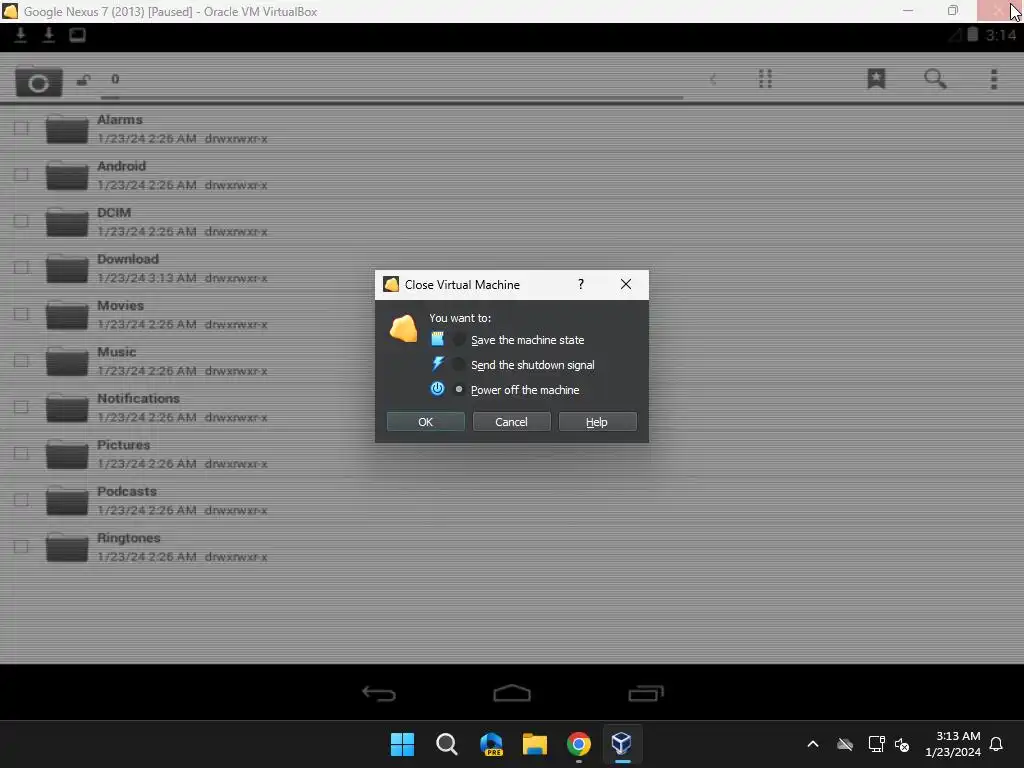Click the save state disk icon
This screenshot has width=1024, height=768.
[x=438, y=339]
